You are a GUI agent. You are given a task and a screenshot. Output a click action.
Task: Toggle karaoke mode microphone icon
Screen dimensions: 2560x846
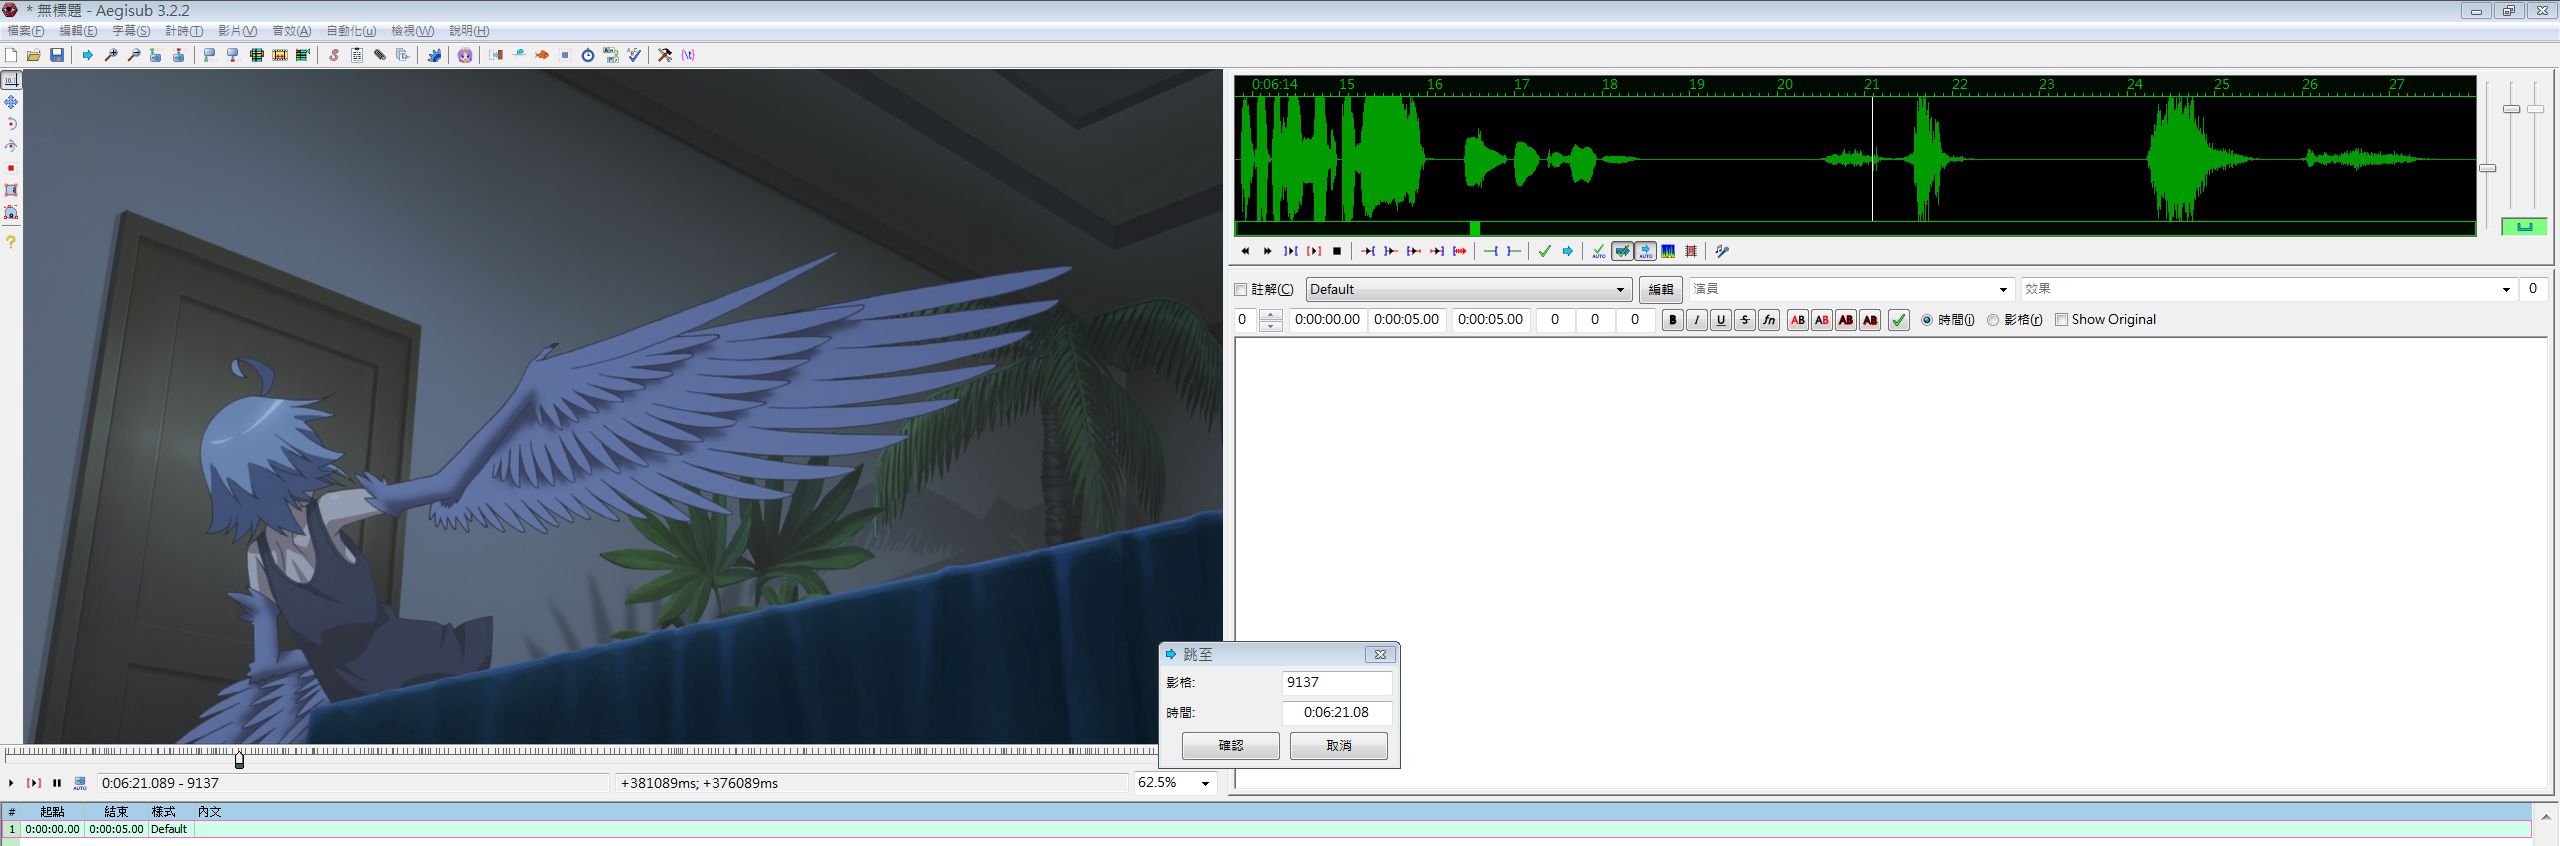pos(1722,251)
